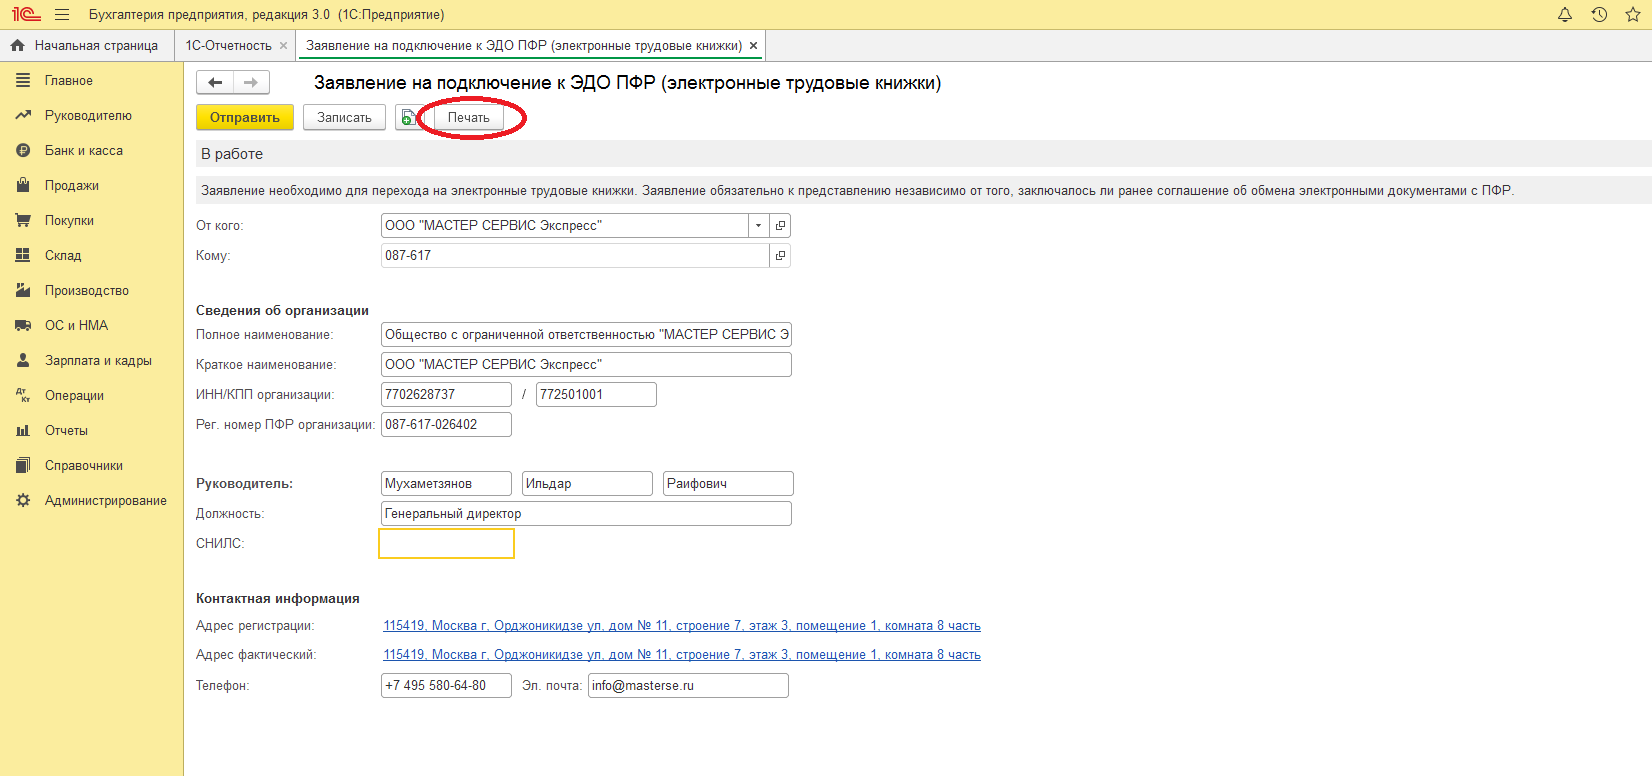This screenshot has width=1652, height=776.
Task: Click the От кого organization field
Action: coord(565,226)
